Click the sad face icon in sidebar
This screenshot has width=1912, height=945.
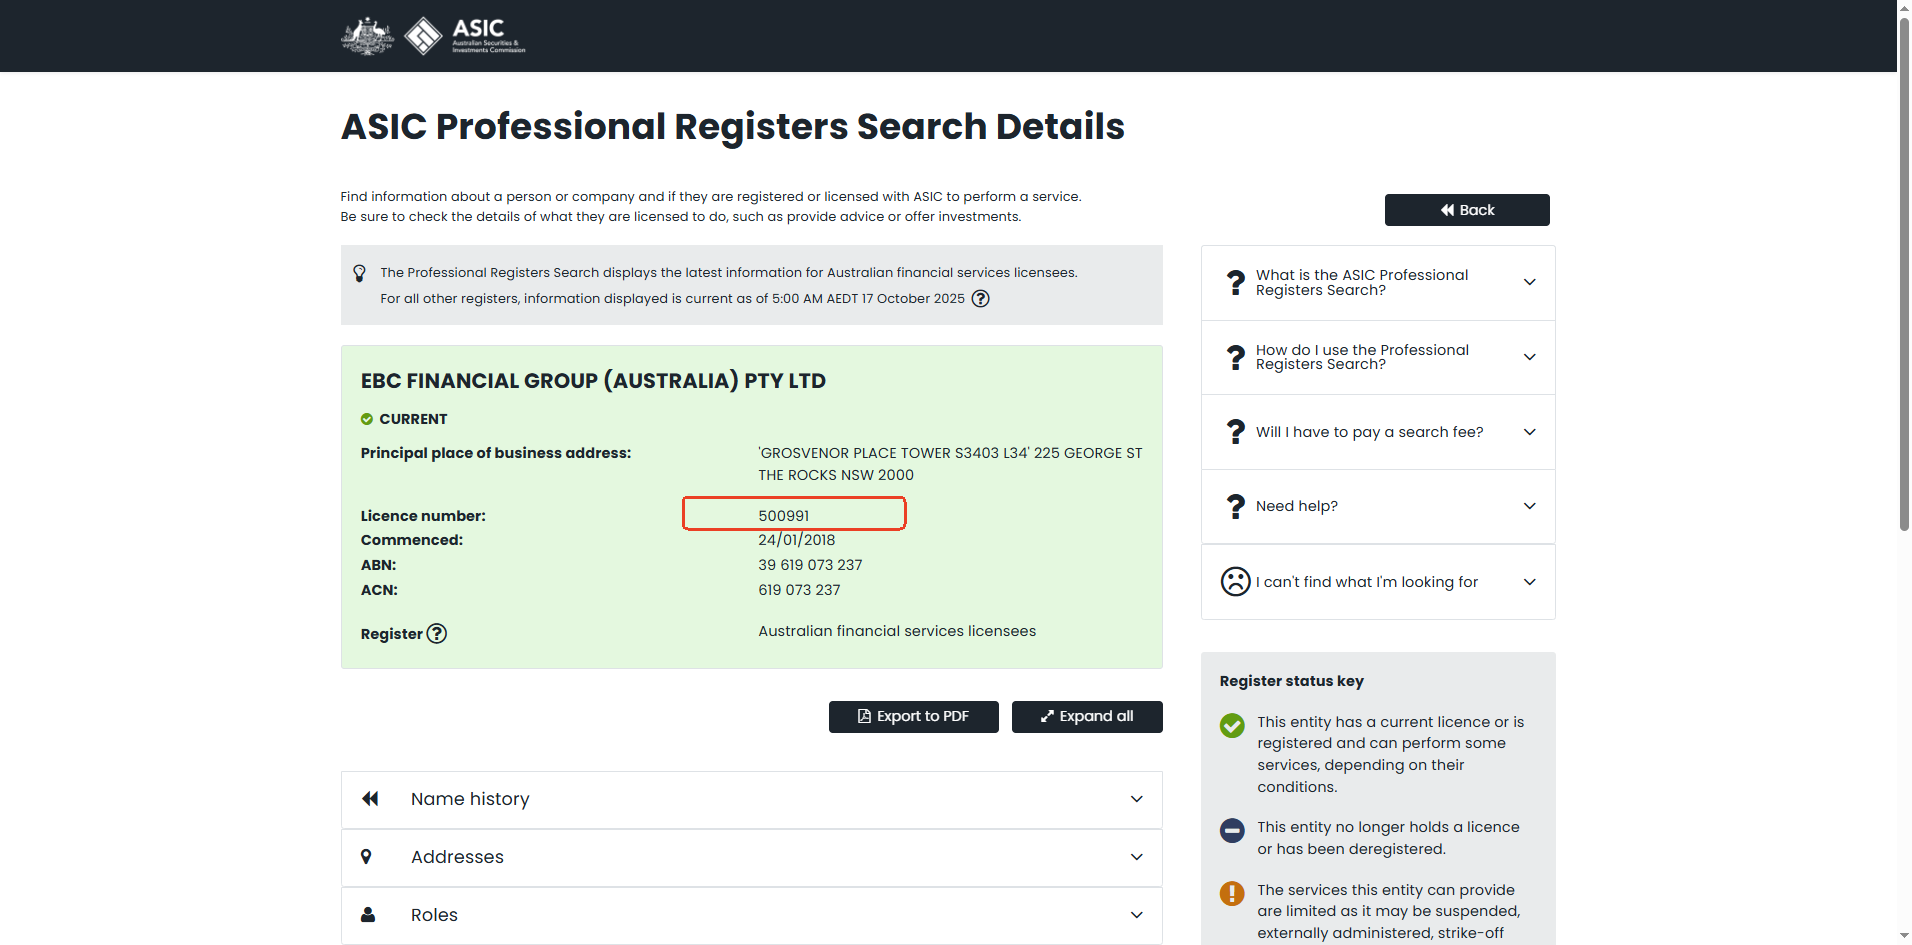pos(1236,582)
